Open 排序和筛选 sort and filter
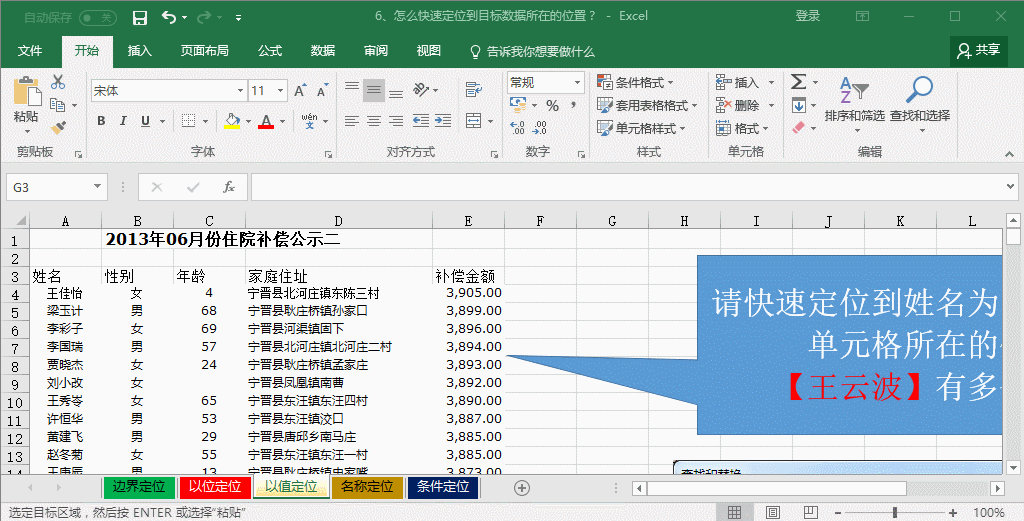The height and width of the screenshot is (521, 1024). (x=855, y=103)
